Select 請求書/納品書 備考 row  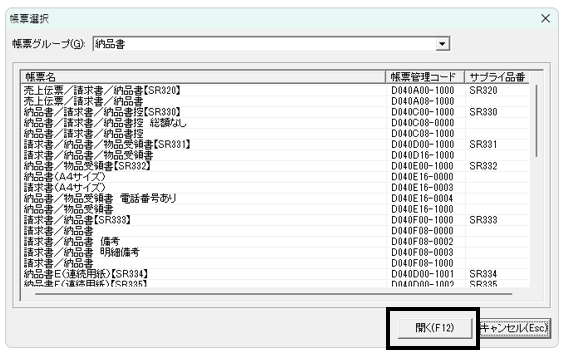click(275, 242)
